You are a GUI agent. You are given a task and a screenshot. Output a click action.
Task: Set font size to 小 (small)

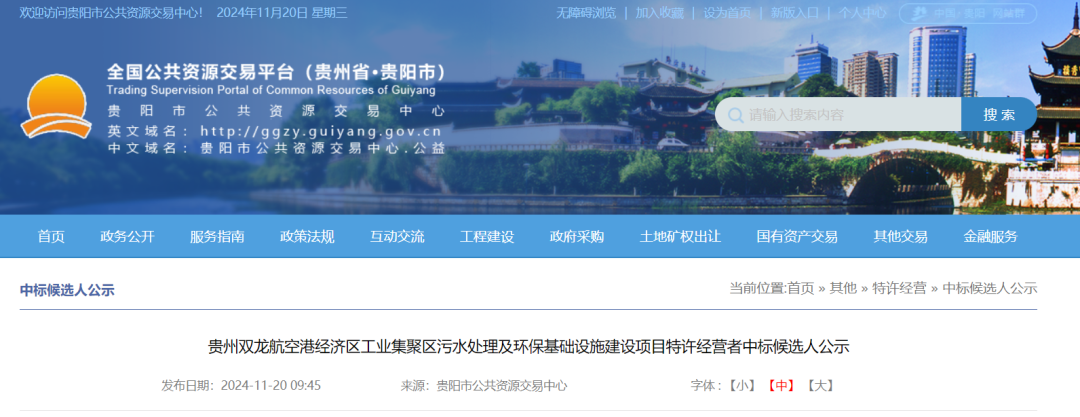click(x=743, y=385)
